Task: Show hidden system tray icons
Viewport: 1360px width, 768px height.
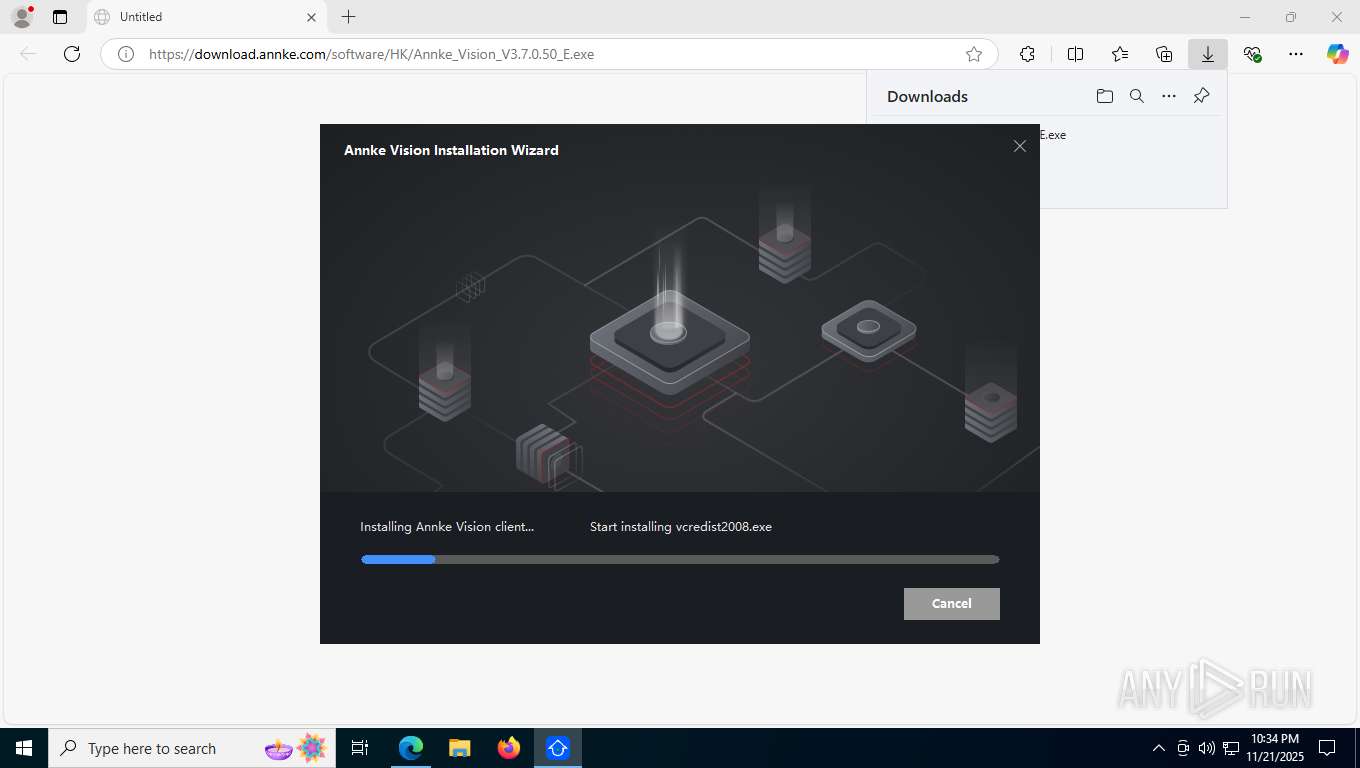Action: coord(1159,748)
